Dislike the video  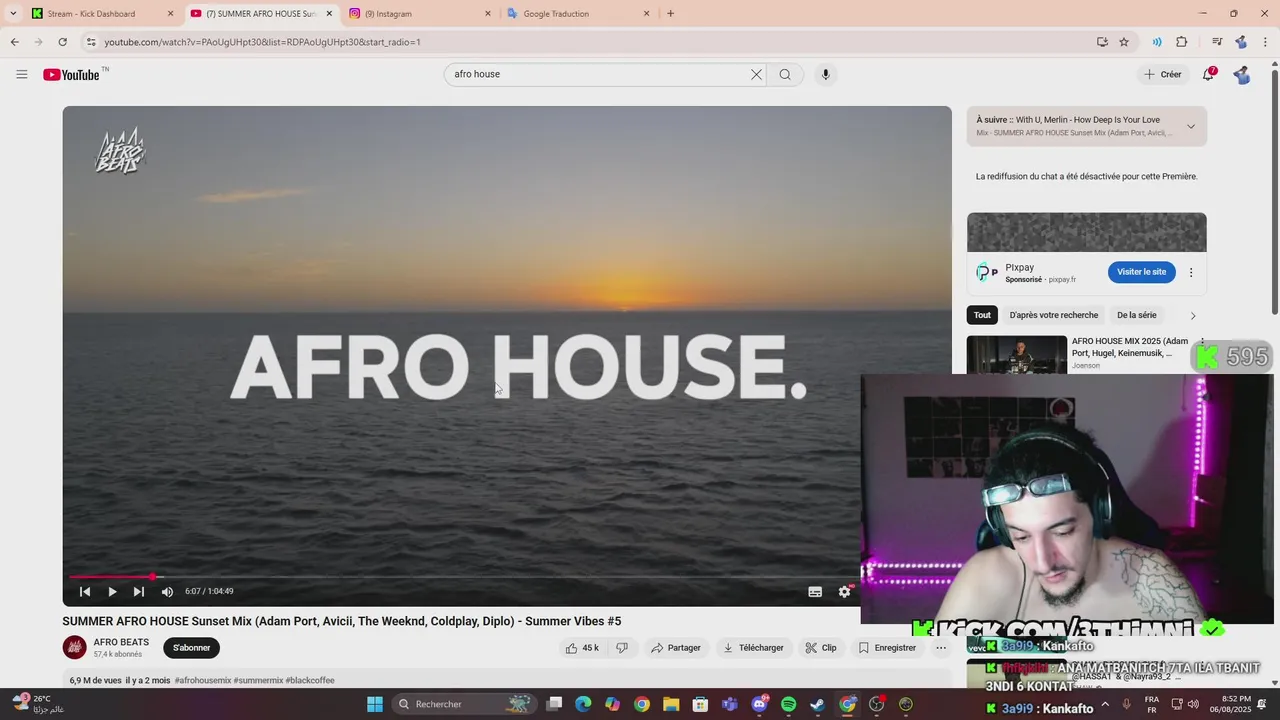coord(622,648)
